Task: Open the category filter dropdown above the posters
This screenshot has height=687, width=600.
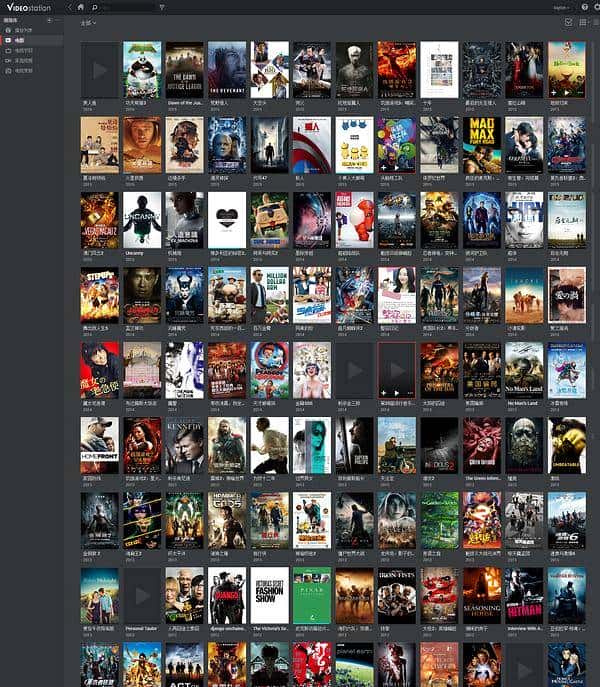Action: pyautogui.click(x=88, y=23)
